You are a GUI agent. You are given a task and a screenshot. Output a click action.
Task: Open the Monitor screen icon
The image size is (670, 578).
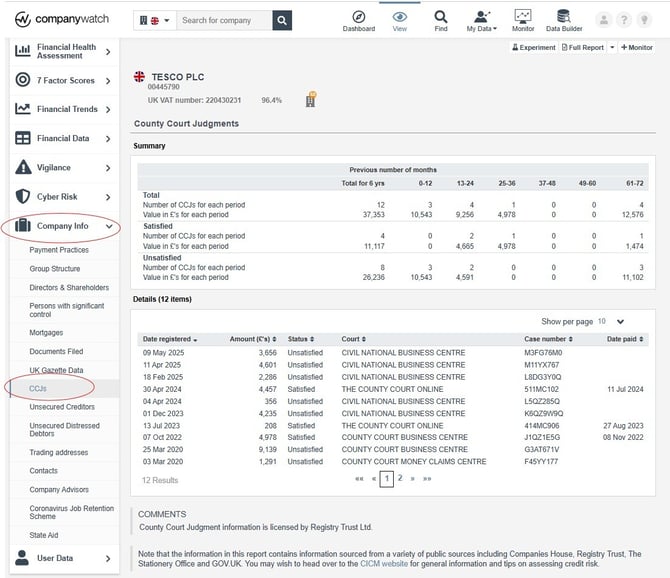pos(523,16)
